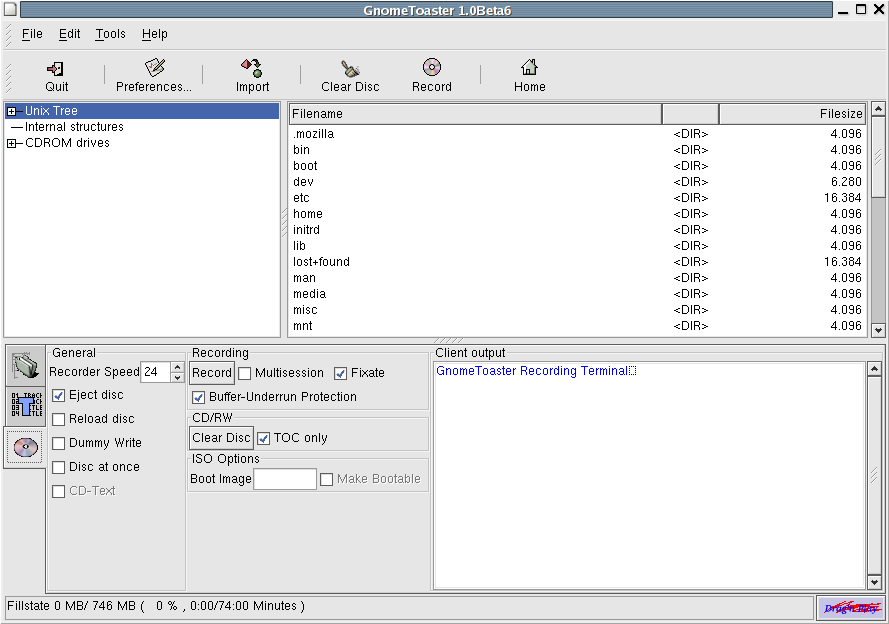The width and height of the screenshot is (889, 624).
Task: Select the dev directory row
Action: [x=577, y=182]
